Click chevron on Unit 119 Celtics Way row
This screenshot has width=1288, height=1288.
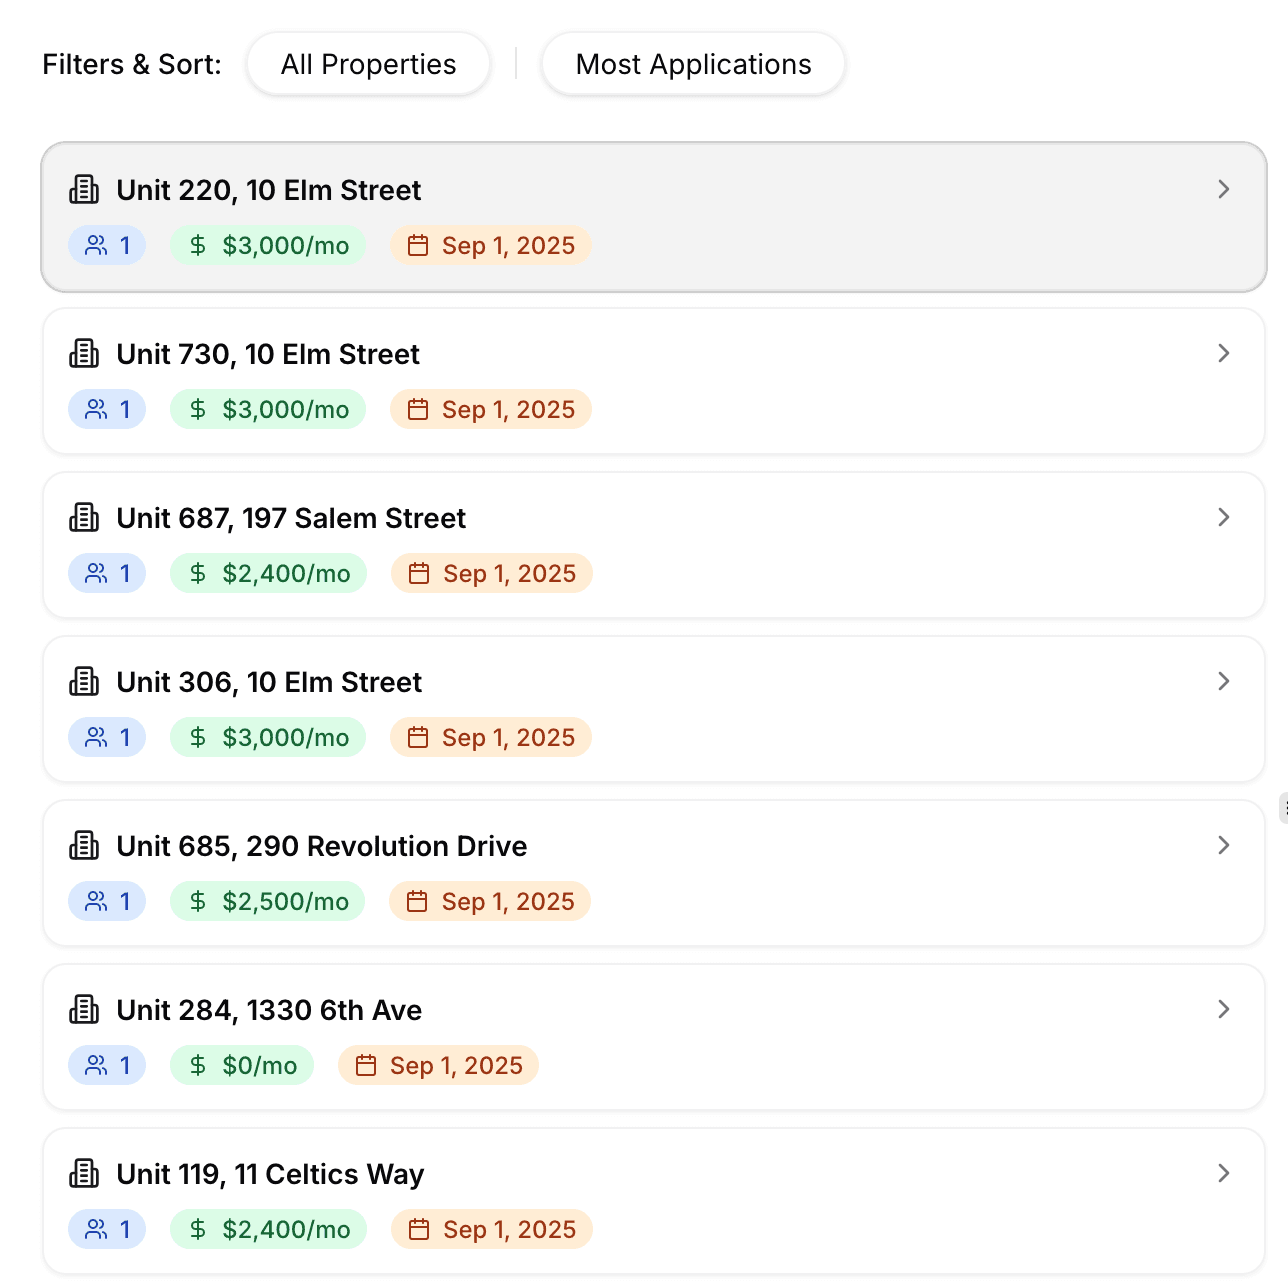pyautogui.click(x=1223, y=1173)
